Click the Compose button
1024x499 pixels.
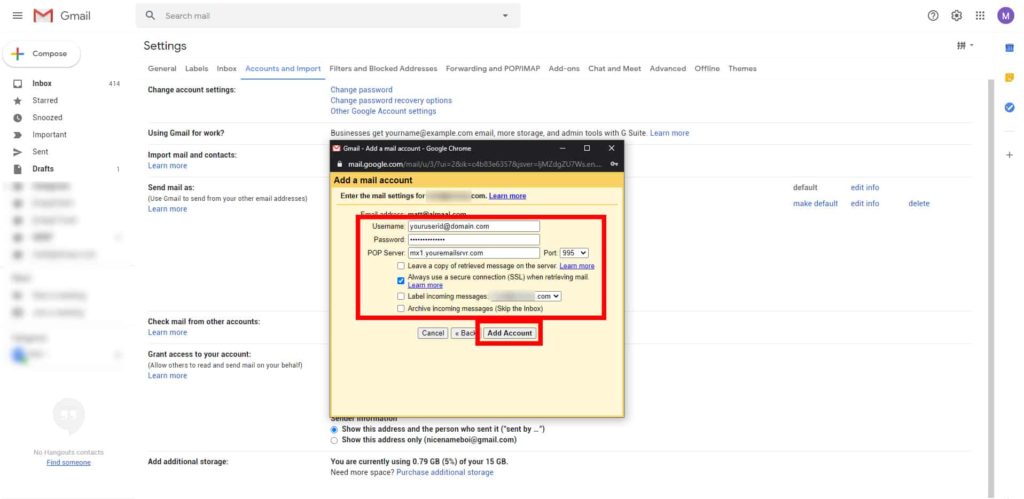click(42, 54)
